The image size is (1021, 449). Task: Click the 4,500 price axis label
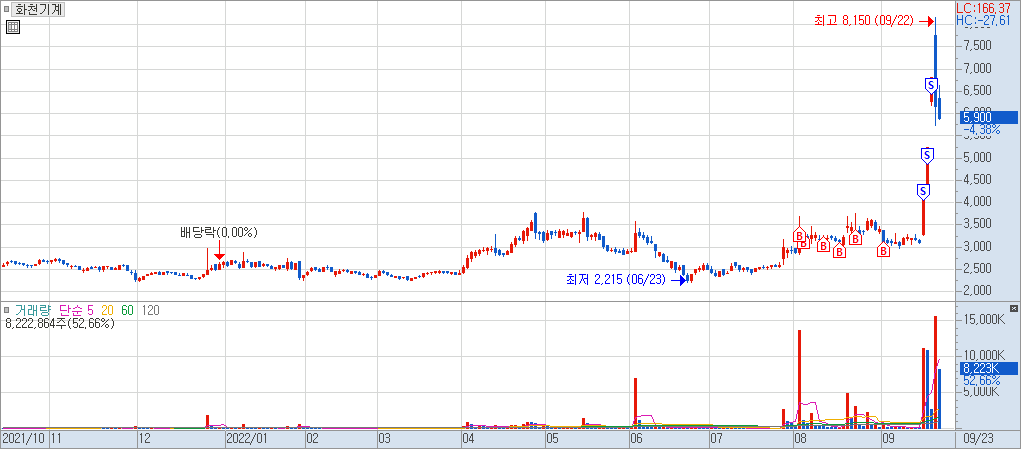[978, 180]
